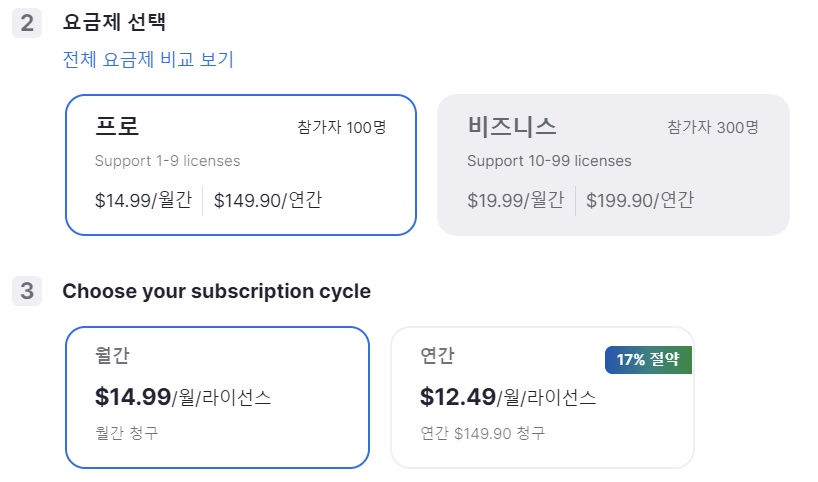Click the $12.49/월/라이선스 annual price
This screenshot has height=482, width=818.
pos(508,397)
